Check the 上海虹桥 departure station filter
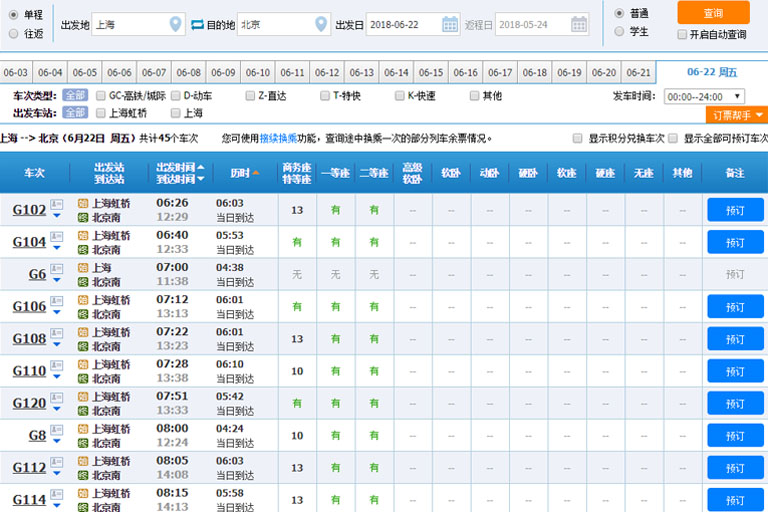768x512 pixels. click(x=101, y=113)
